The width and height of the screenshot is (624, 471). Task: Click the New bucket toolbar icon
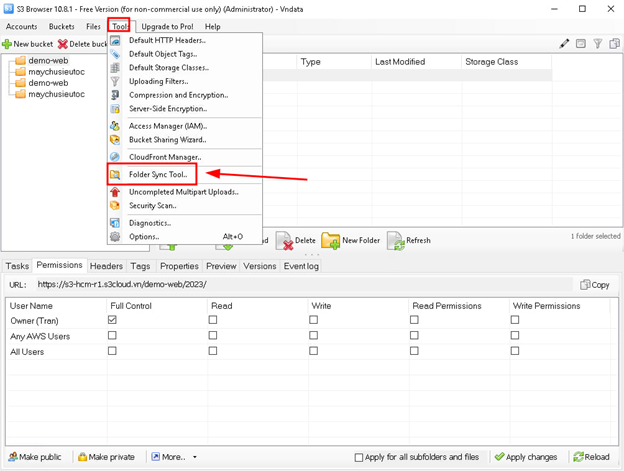(28, 44)
